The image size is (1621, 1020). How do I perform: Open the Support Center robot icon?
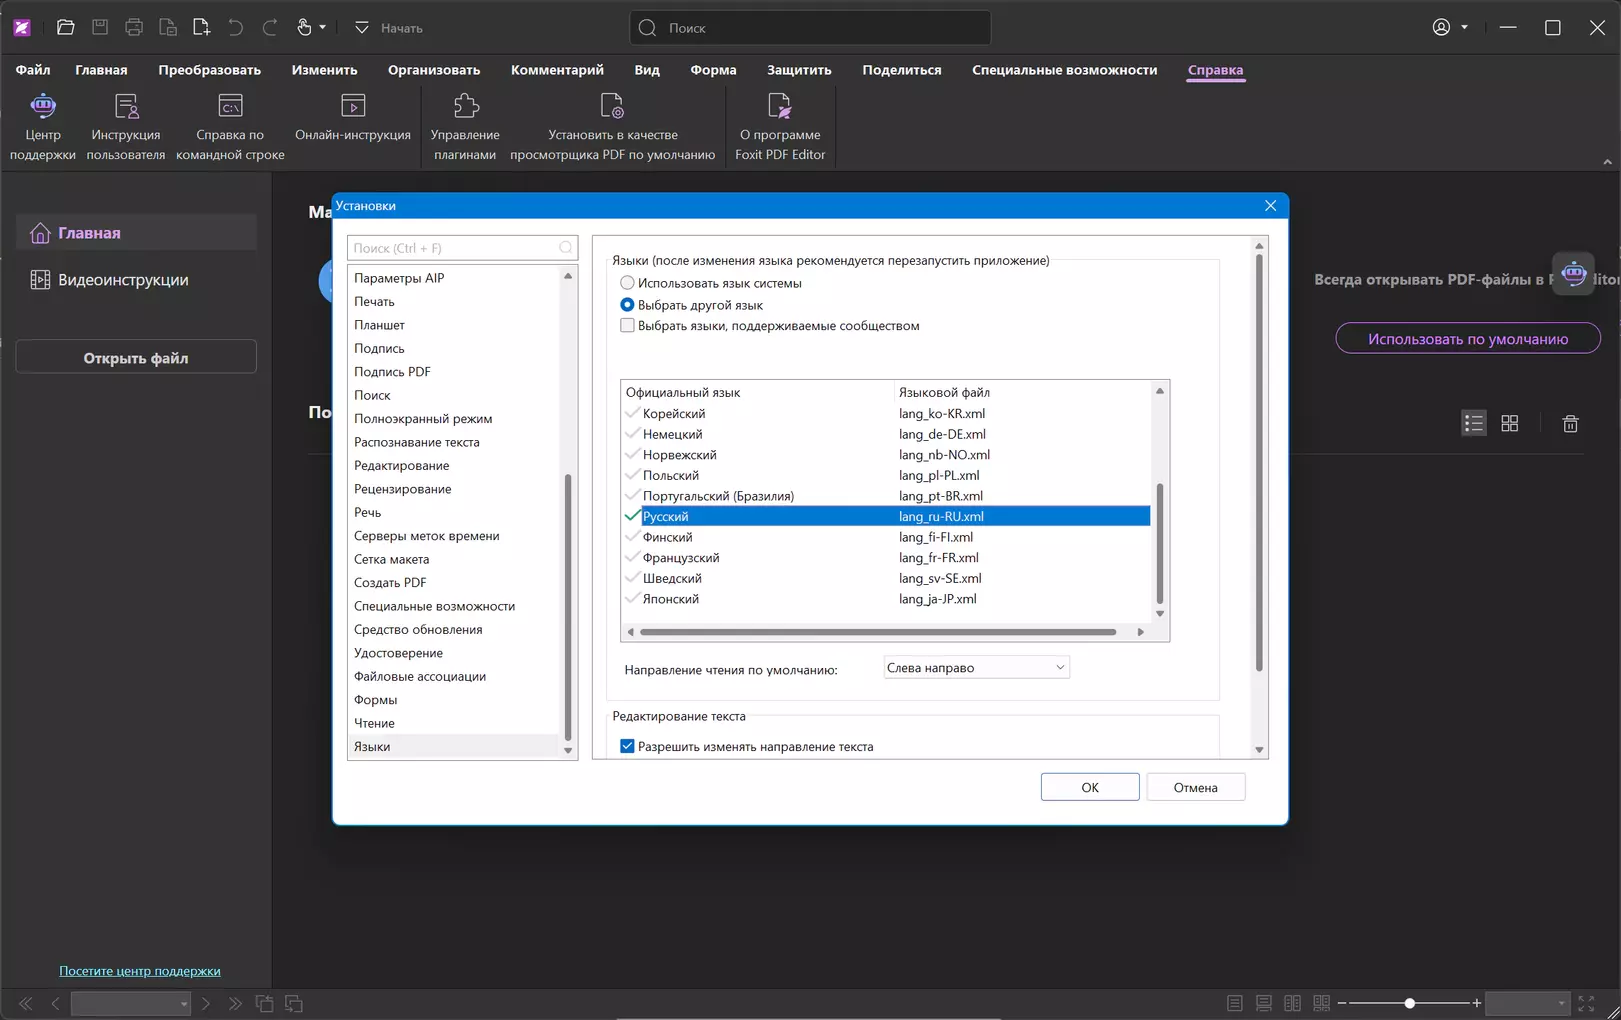point(42,106)
